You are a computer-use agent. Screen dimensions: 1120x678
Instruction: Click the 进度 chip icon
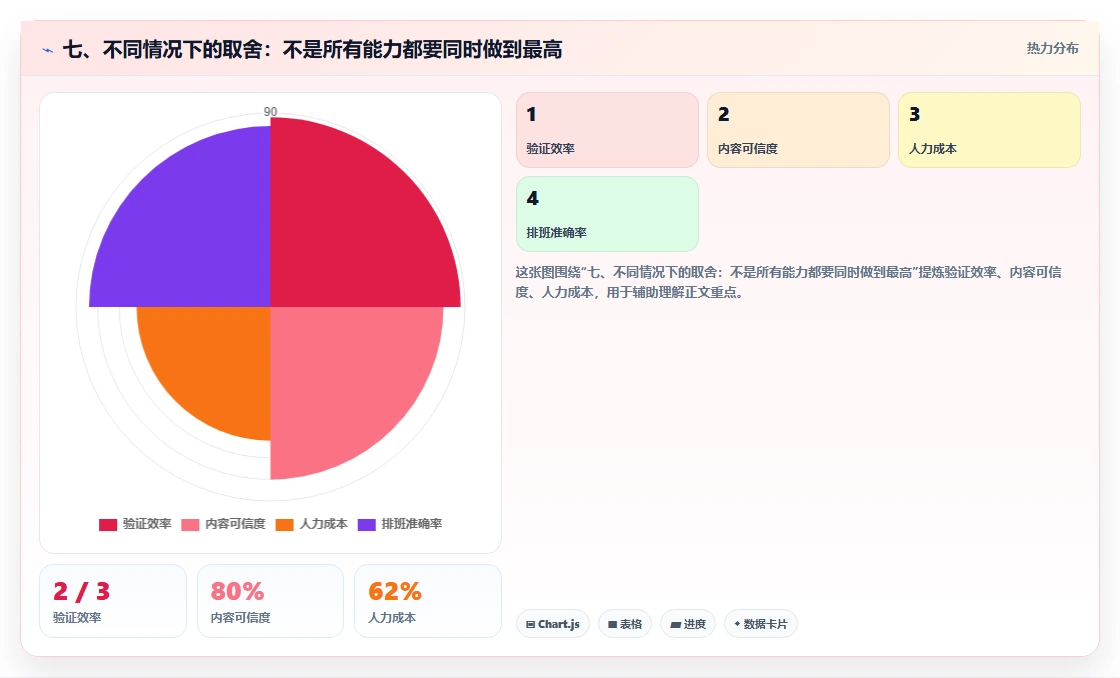(x=675, y=624)
